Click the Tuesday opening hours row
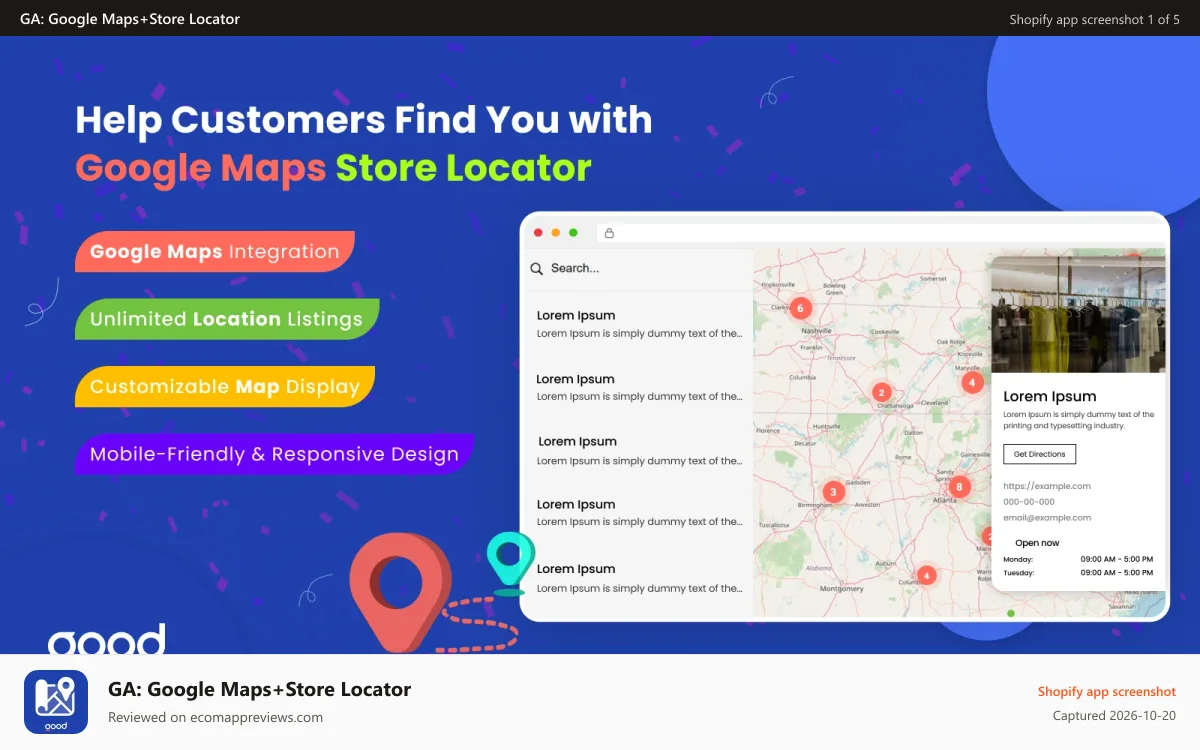This screenshot has width=1200, height=750. [x=1078, y=573]
